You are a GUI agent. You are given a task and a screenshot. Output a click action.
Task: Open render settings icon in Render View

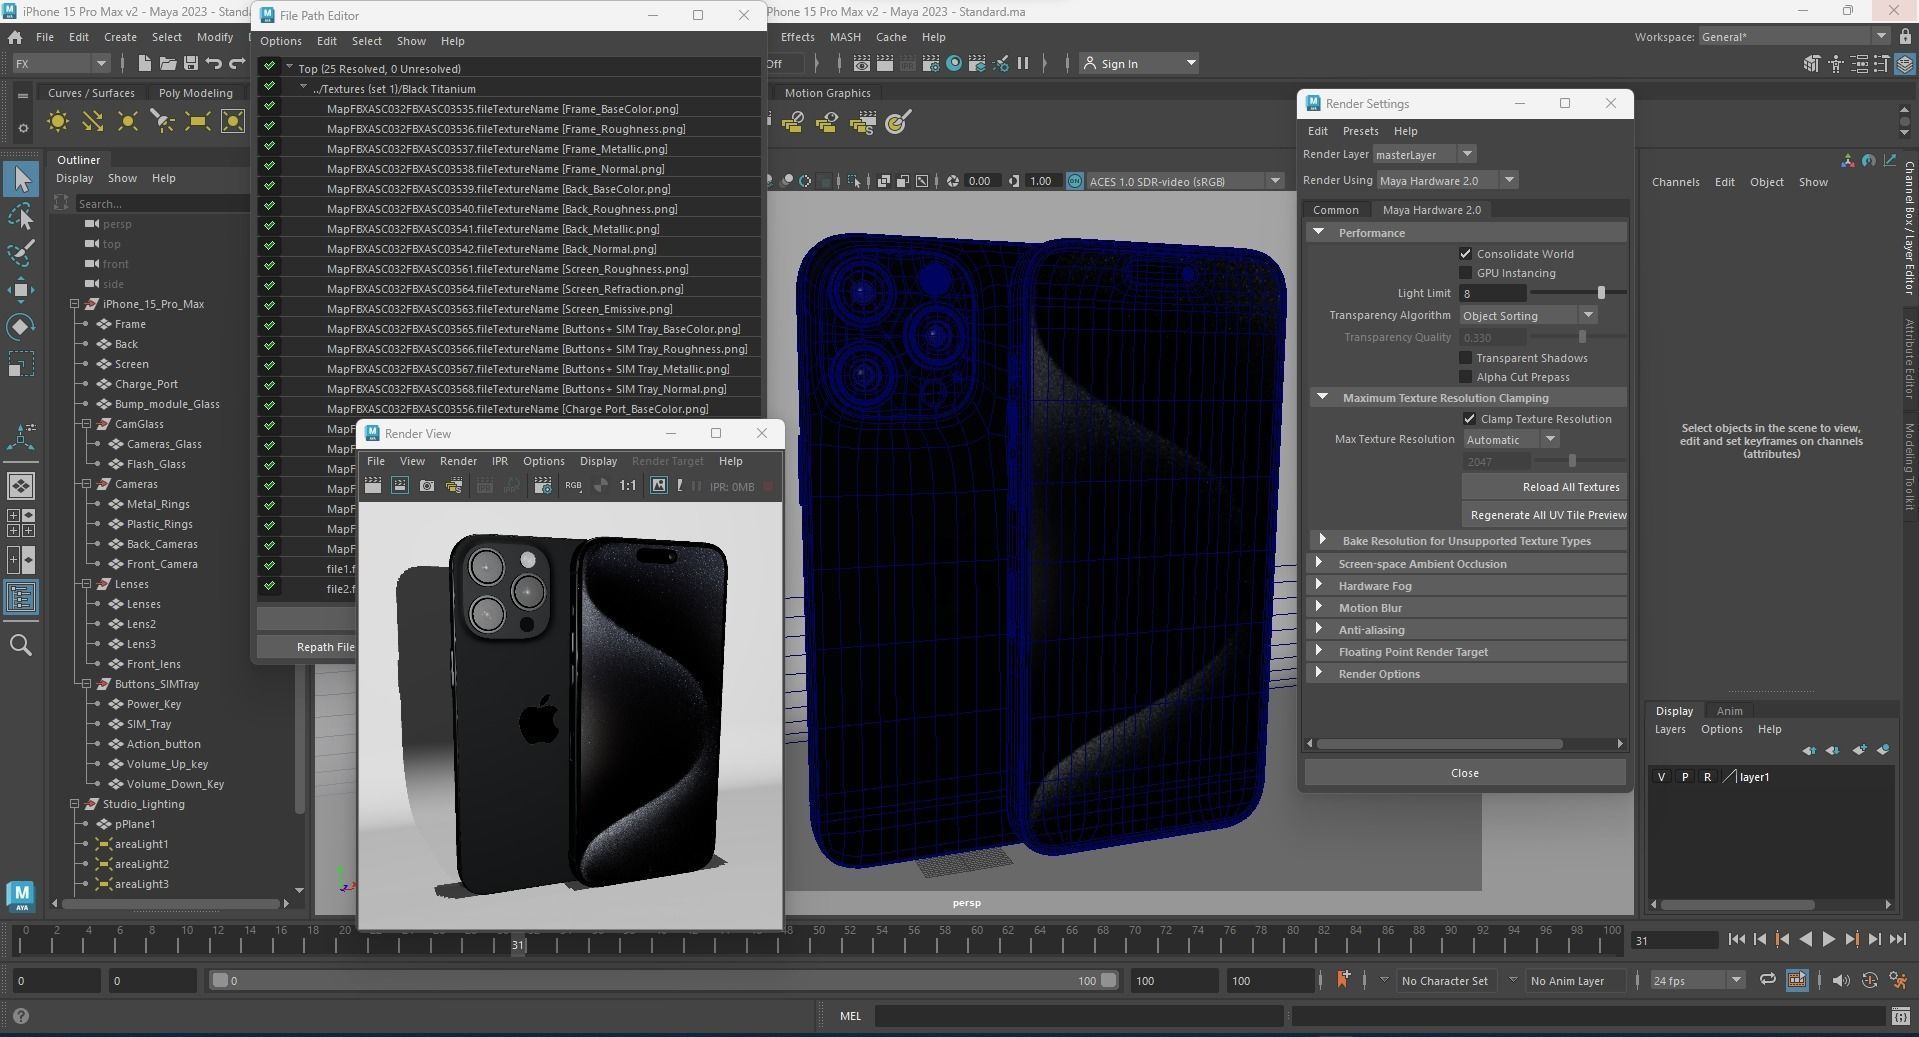click(543, 486)
